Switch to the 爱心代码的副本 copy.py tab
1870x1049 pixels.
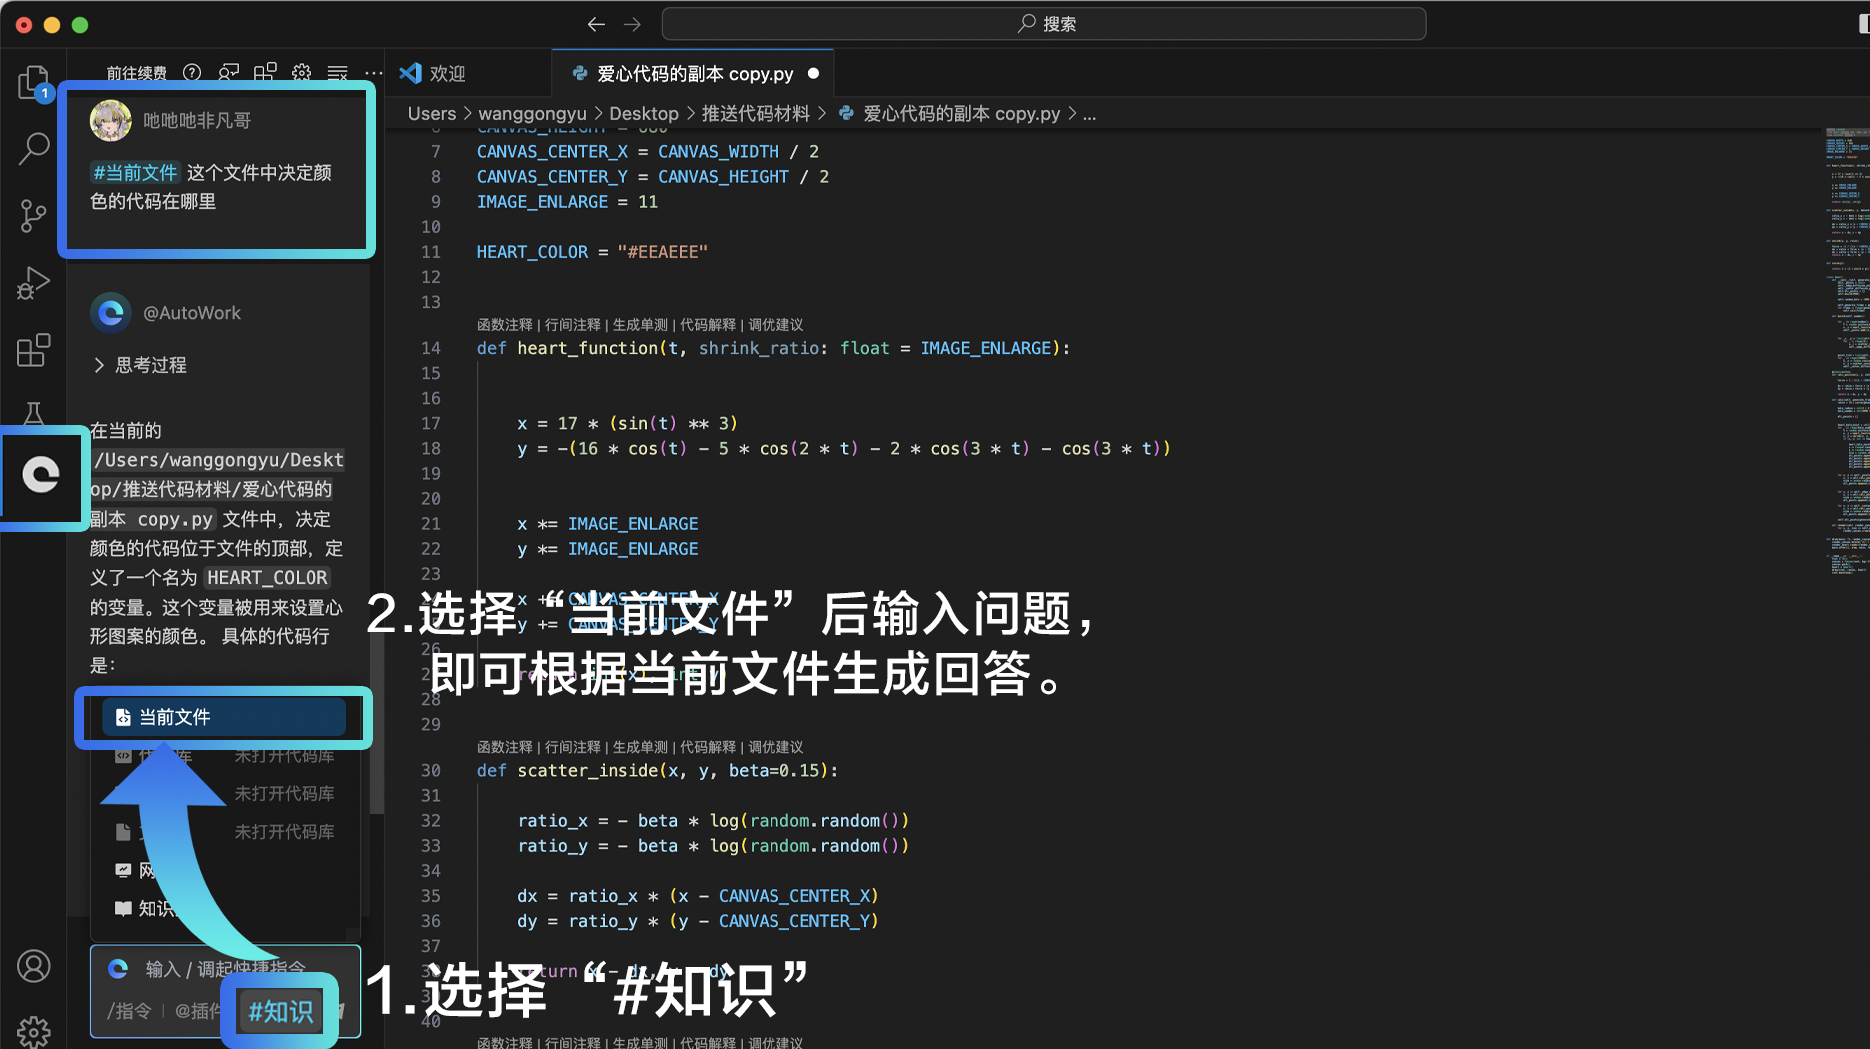[693, 73]
